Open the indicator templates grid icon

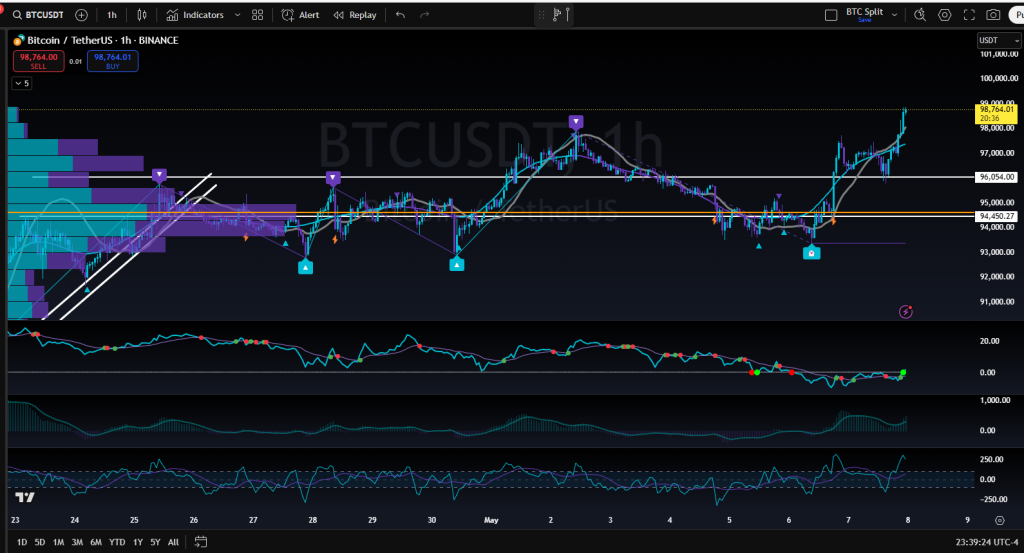click(x=257, y=14)
